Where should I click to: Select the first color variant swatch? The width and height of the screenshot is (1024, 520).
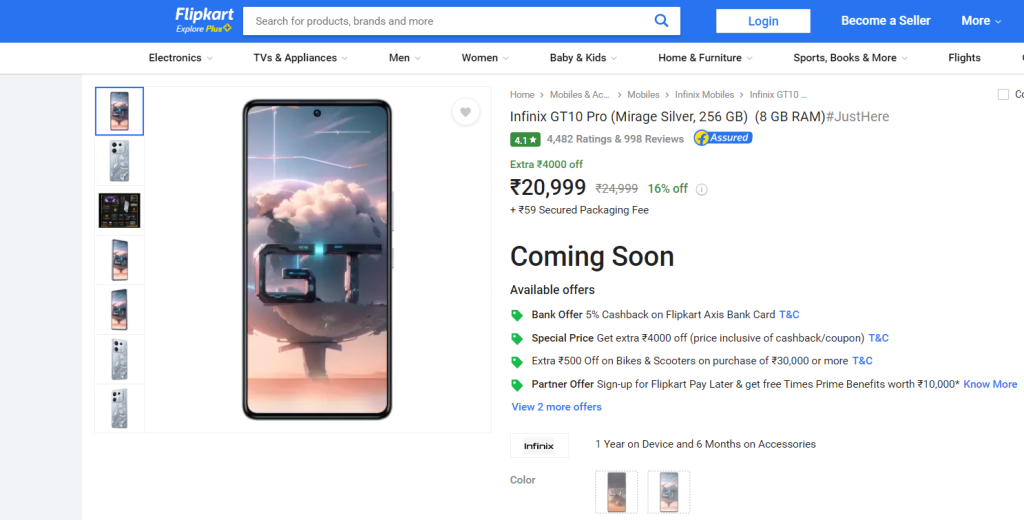click(x=616, y=492)
